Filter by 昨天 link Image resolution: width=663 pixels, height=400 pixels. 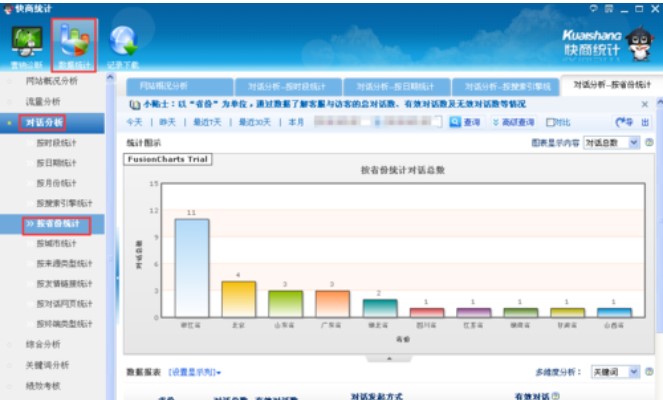pos(167,122)
